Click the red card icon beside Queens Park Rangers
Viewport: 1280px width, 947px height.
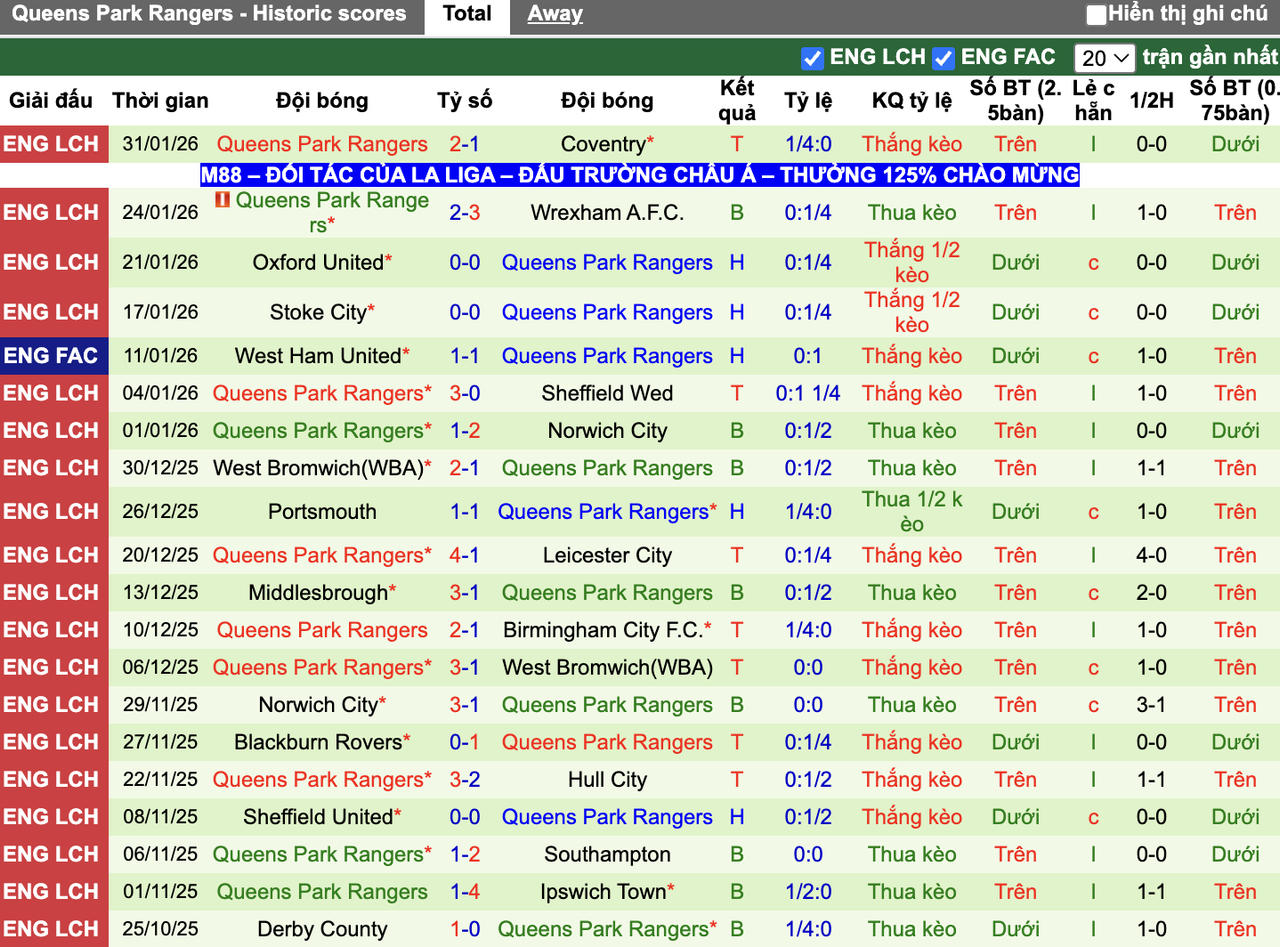coord(222,200)
